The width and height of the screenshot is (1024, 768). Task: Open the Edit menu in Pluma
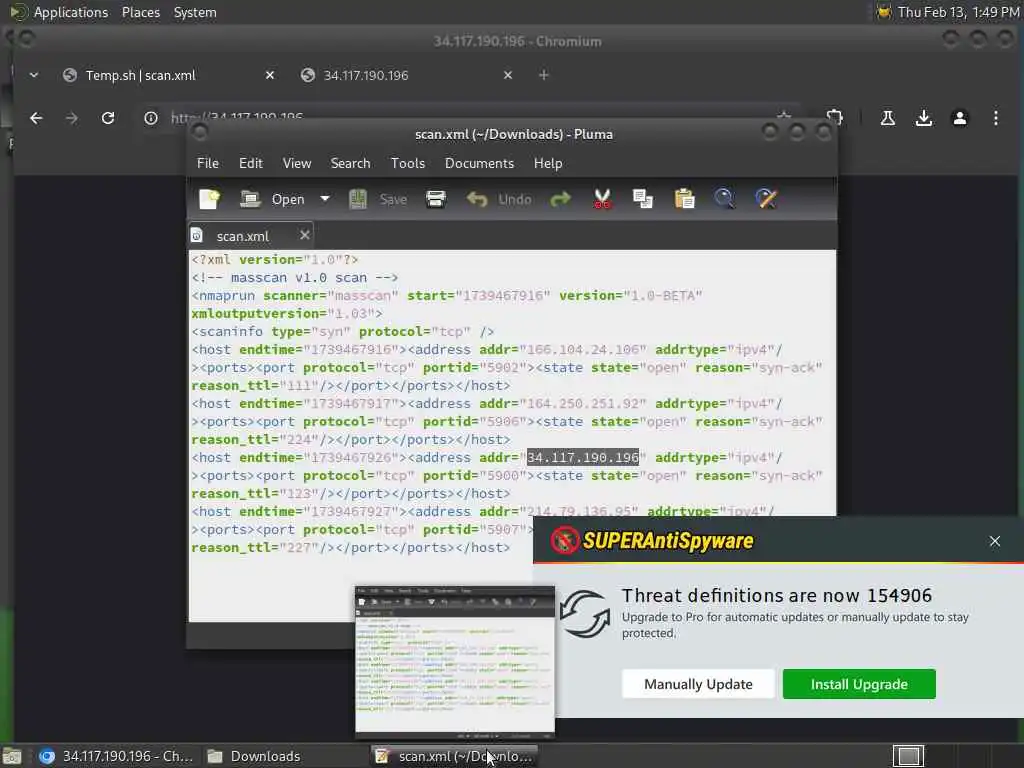point(251,163)
